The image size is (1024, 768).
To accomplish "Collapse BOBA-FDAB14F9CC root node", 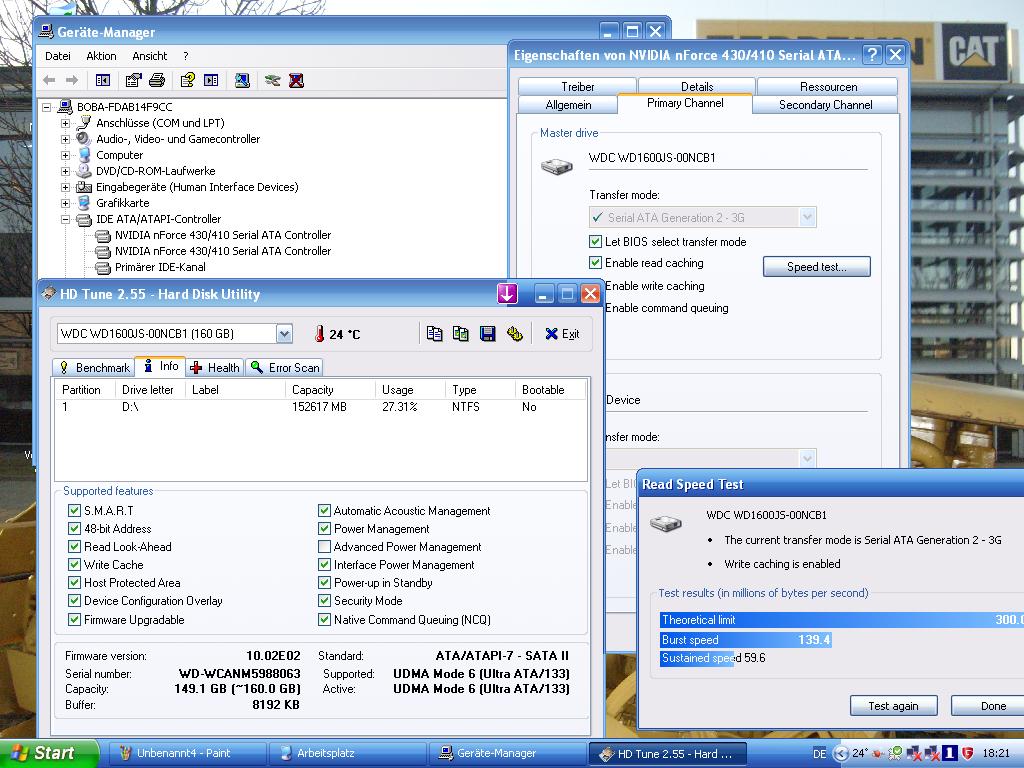I will coord(47,107).
